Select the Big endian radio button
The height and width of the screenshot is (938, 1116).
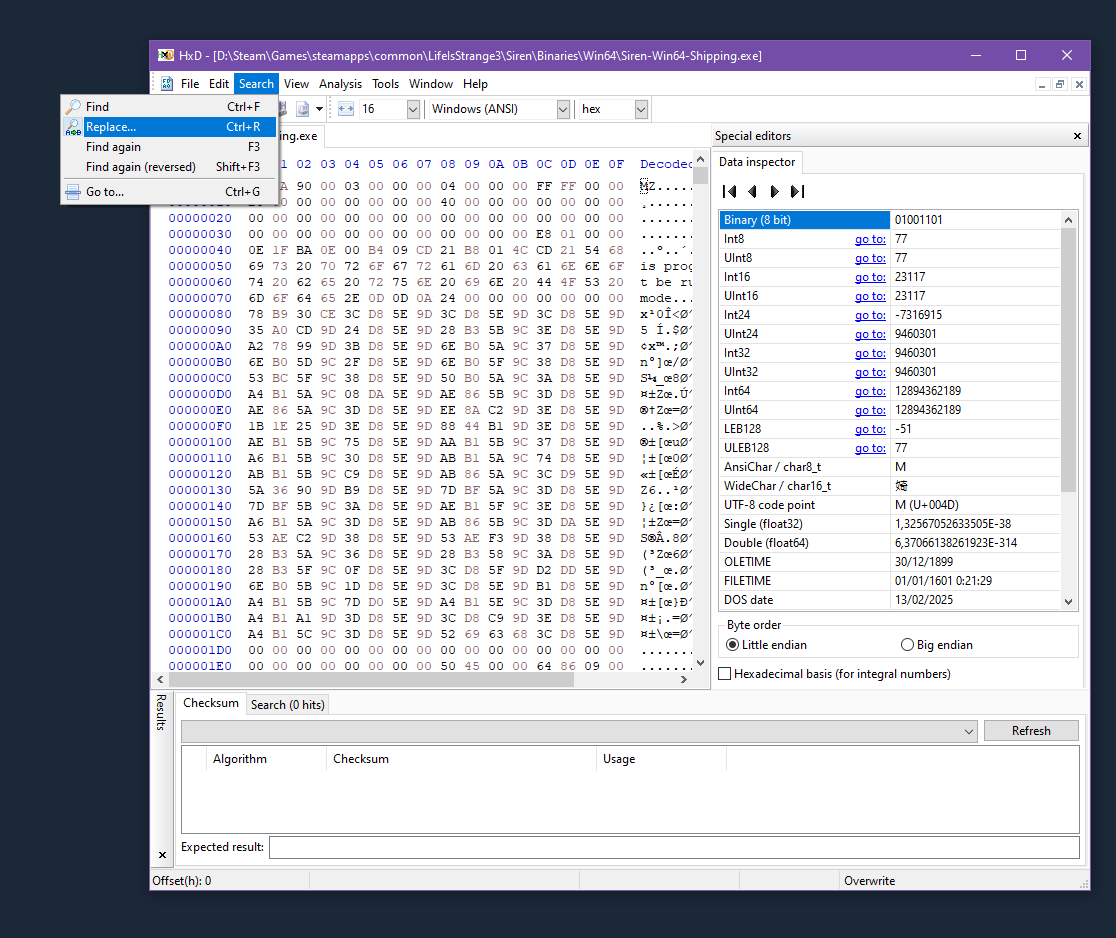[x=908, y=645]
